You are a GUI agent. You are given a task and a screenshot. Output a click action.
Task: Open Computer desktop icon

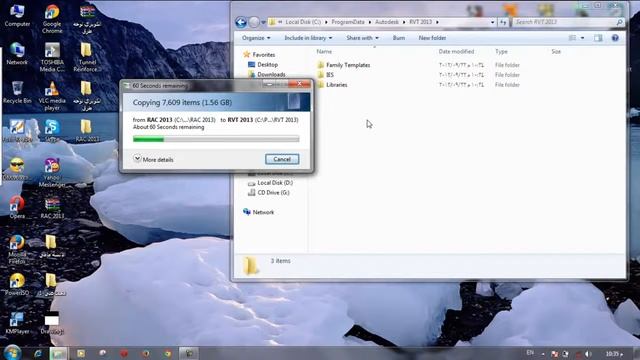coord(17,16)
